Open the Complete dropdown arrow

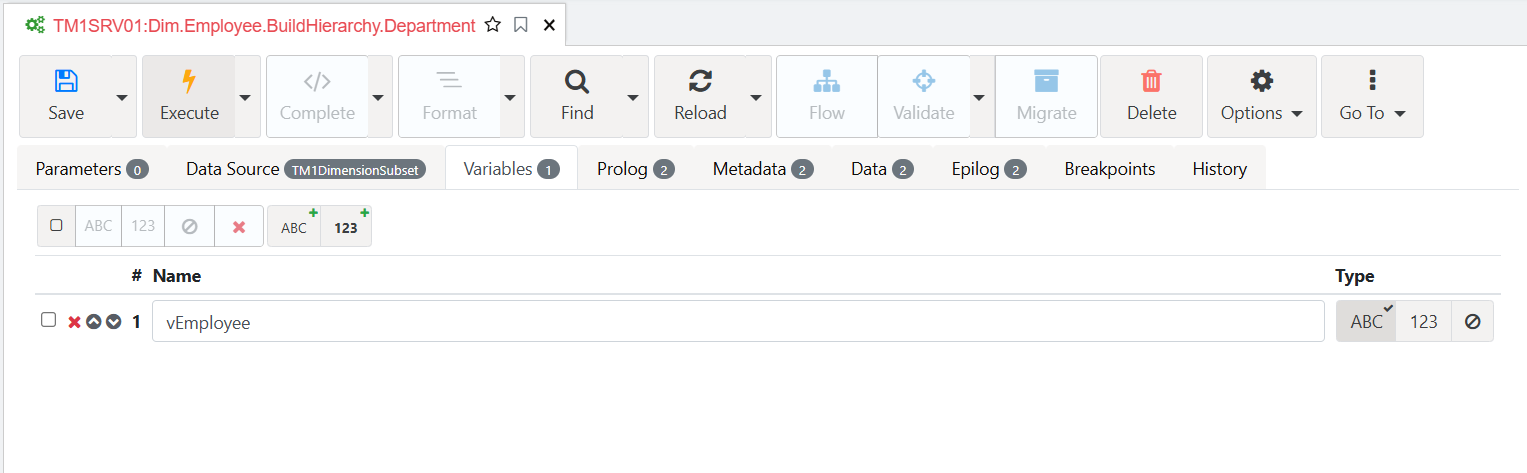[x=379, y=96]
